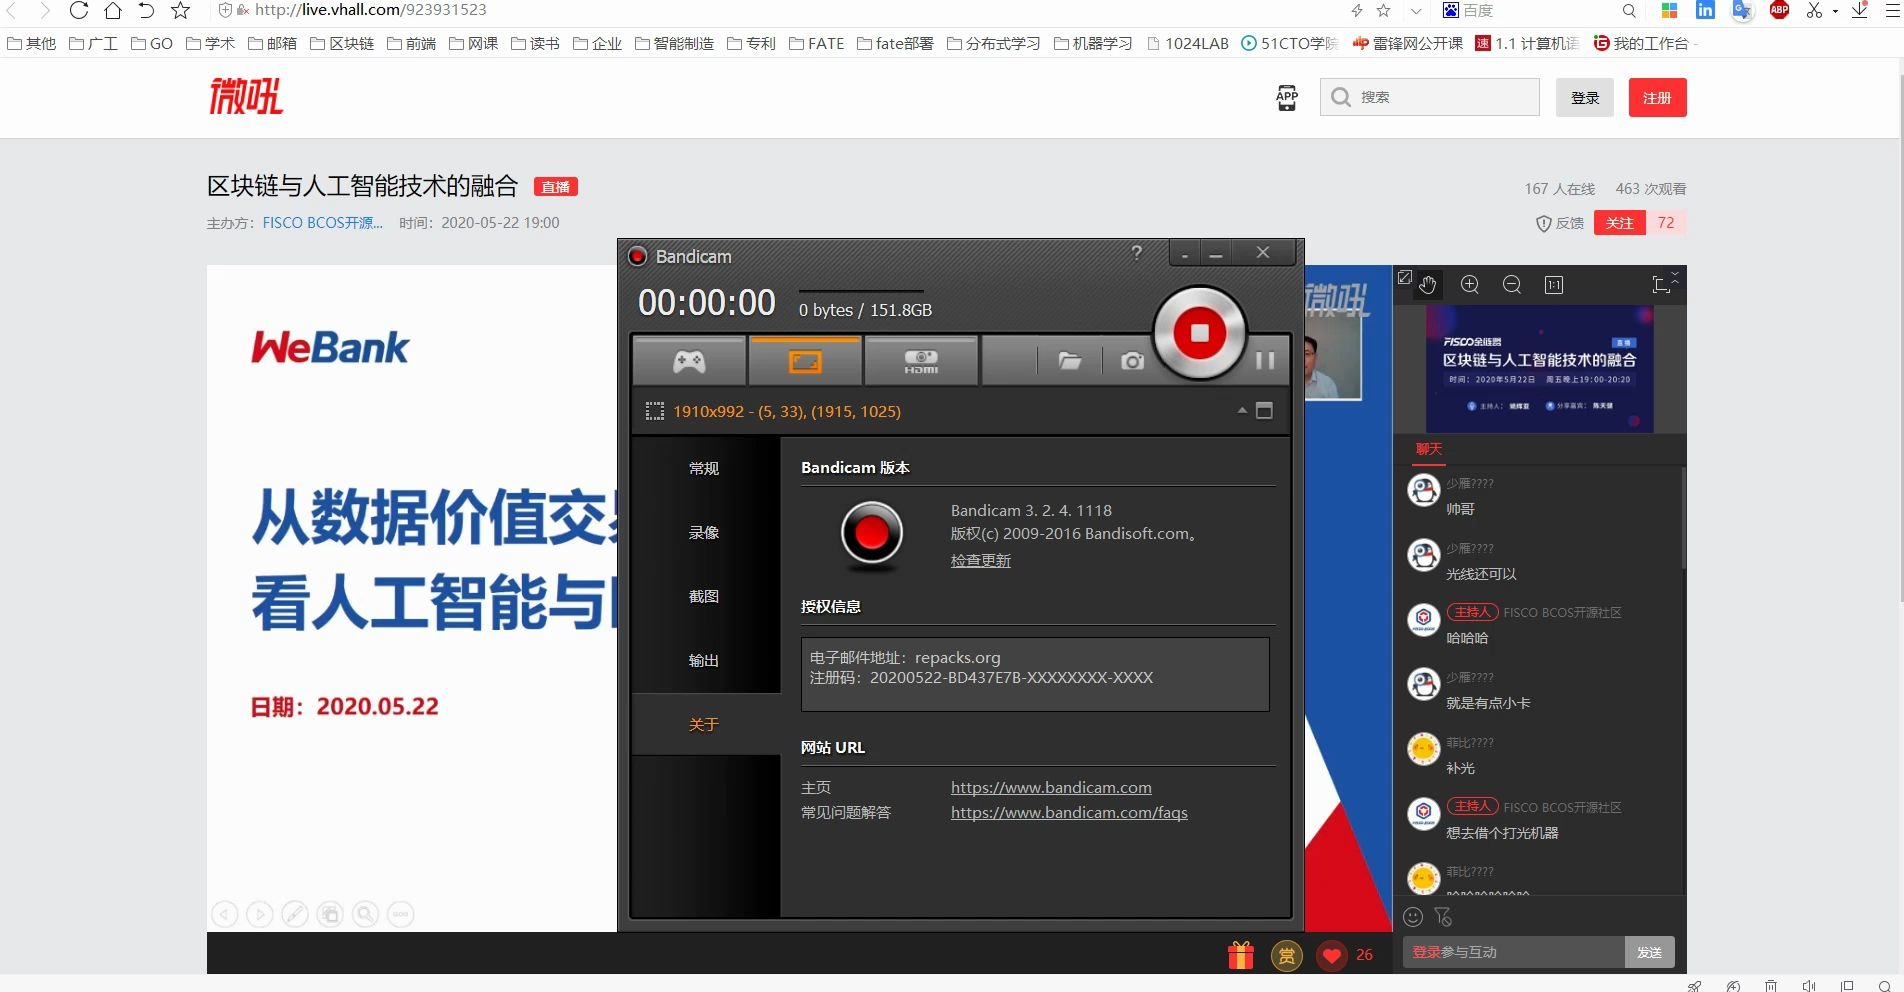The image size is (1904, 992).
Task: Open emoji picker in chat
Action: click(x=1413, y=916)
